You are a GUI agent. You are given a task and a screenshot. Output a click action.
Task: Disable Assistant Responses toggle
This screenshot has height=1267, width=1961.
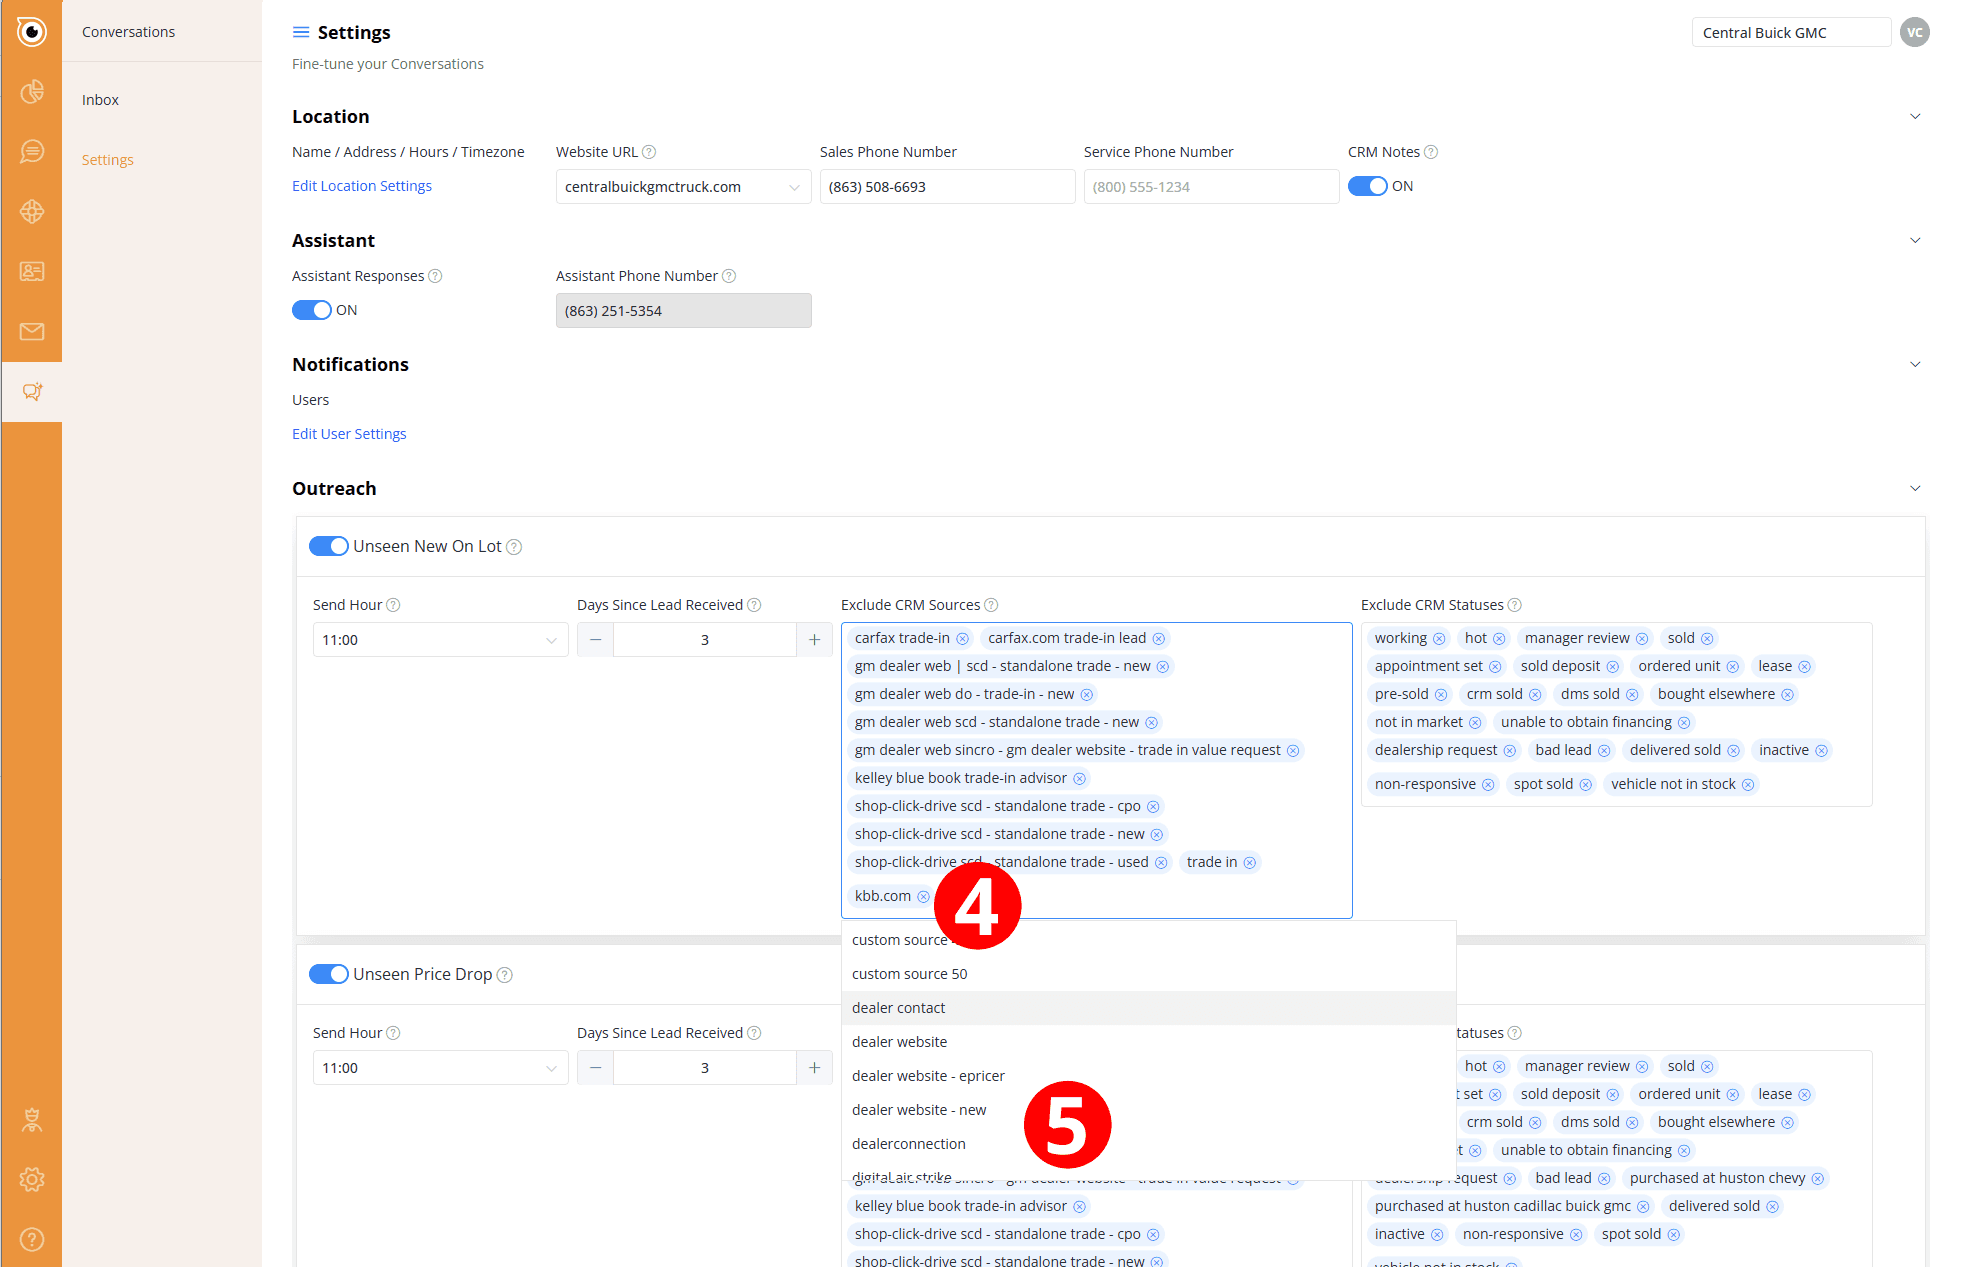pyautogui.click(x=311, y=310)
